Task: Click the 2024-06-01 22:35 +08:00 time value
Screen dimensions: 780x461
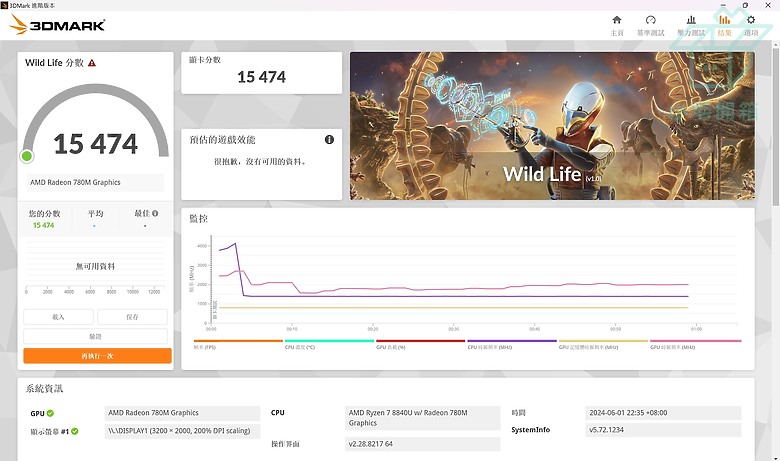Action: click(663, 413)
